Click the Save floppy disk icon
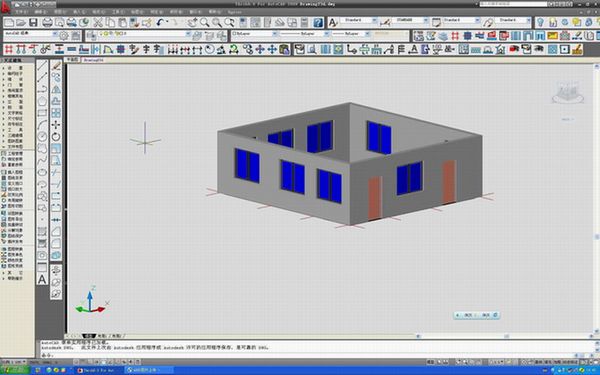The height and width of the screenshot is (375, 600). [33, 23]
